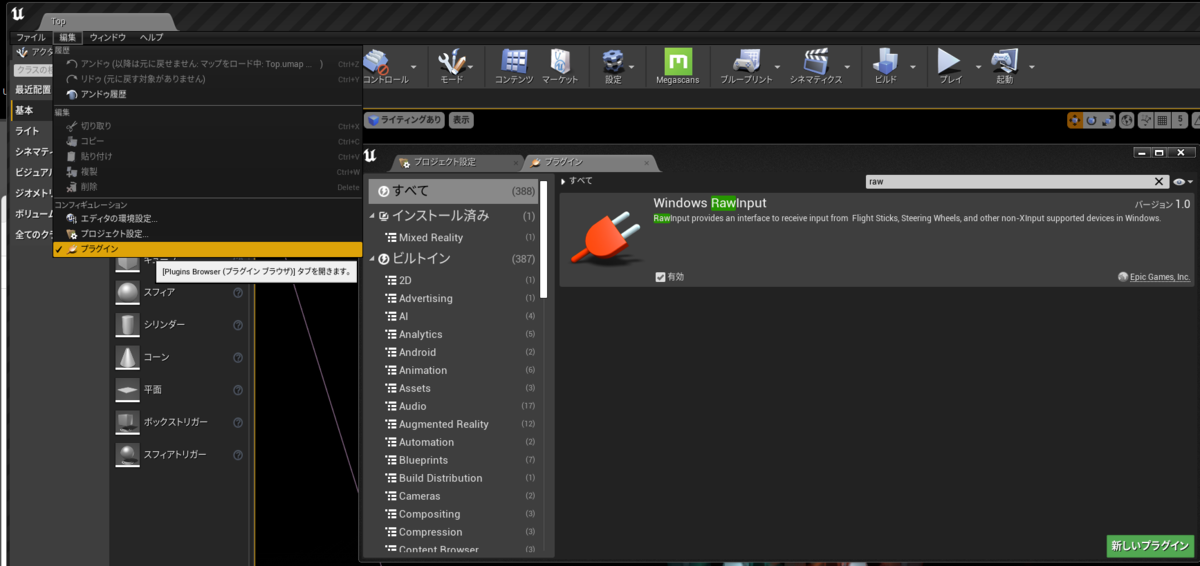This screenshot has height=566, width=1200.
Task: Open Build (ビルド) options dropdown arrow
Action: tap(913, 67)
